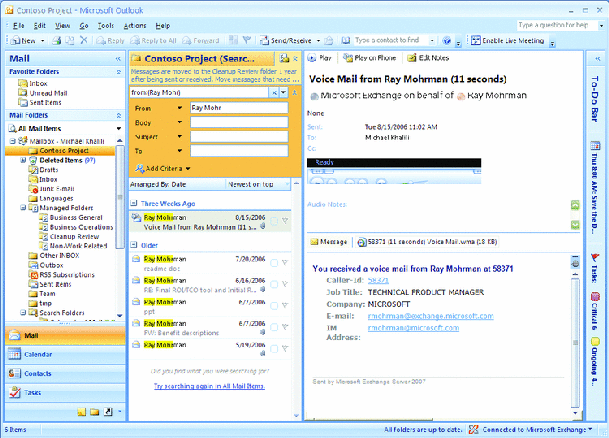The height and width of the screenshot is (438, 609).
Task: Open the File menu
Action: tap(18, 26)
